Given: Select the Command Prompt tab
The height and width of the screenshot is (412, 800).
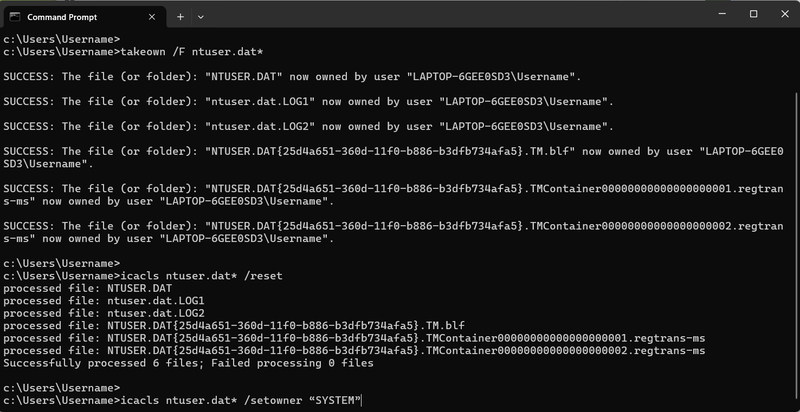Looking at the screenshot, I should click(x=85, y=17).
